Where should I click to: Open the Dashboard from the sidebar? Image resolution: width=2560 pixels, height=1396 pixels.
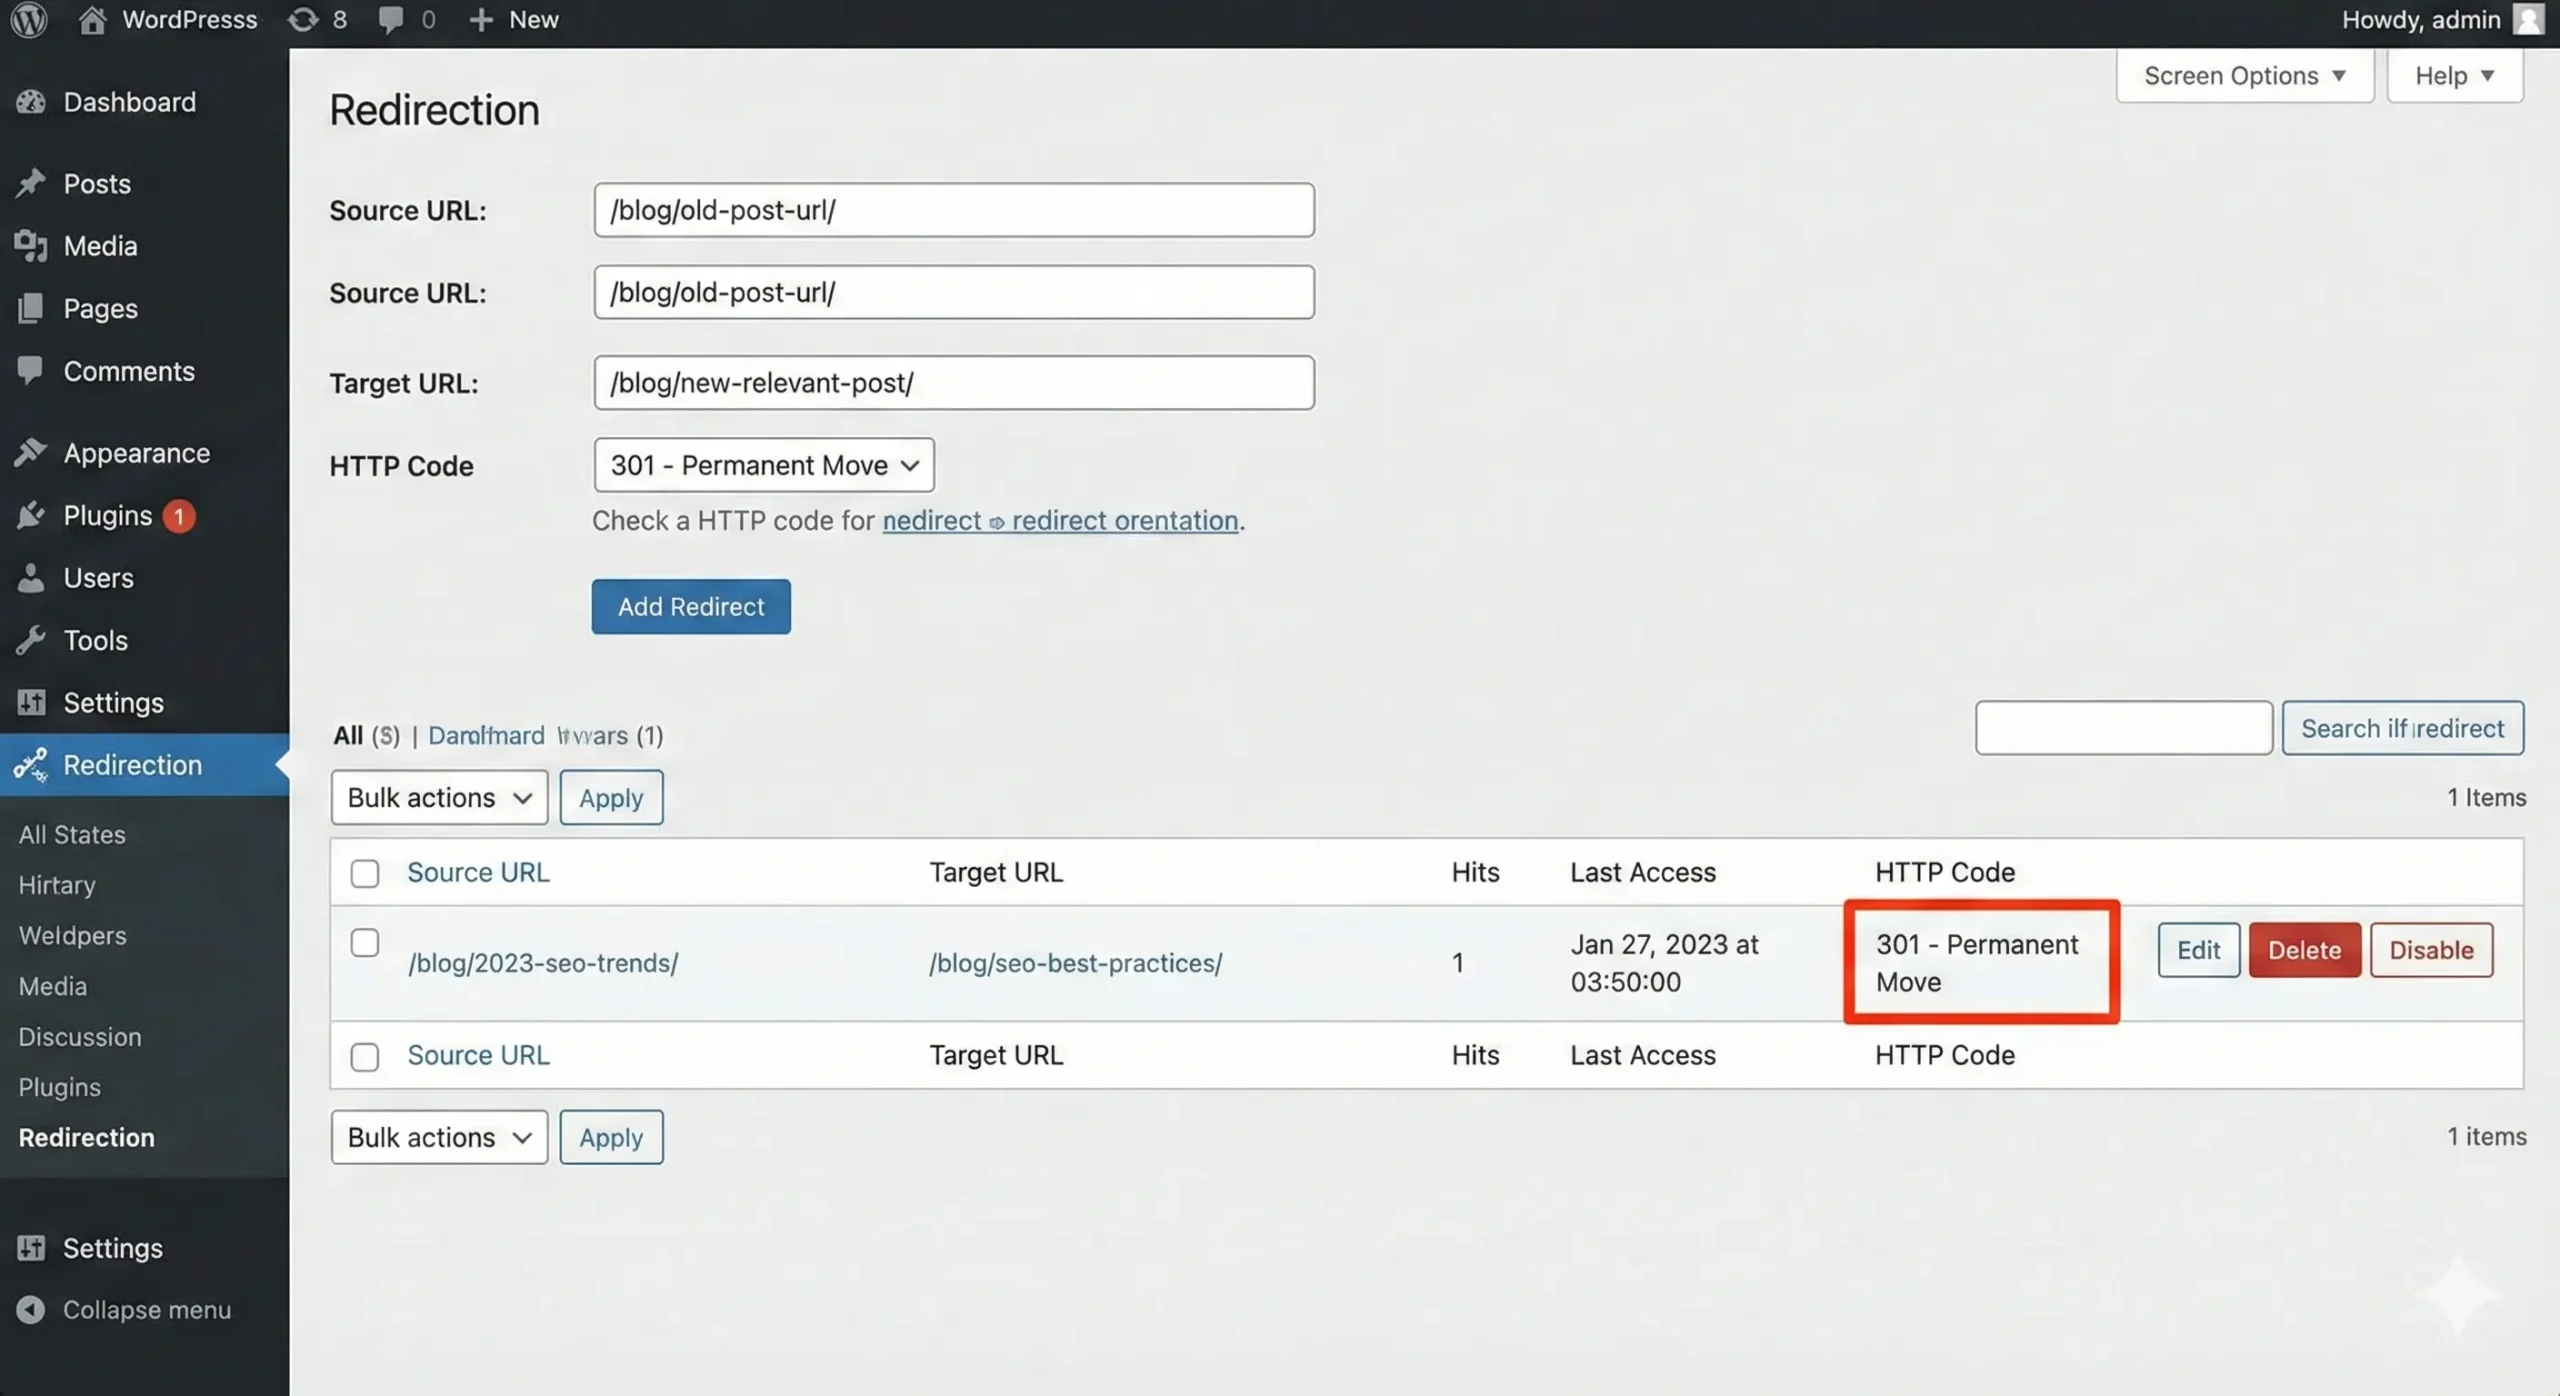(32, 101)
